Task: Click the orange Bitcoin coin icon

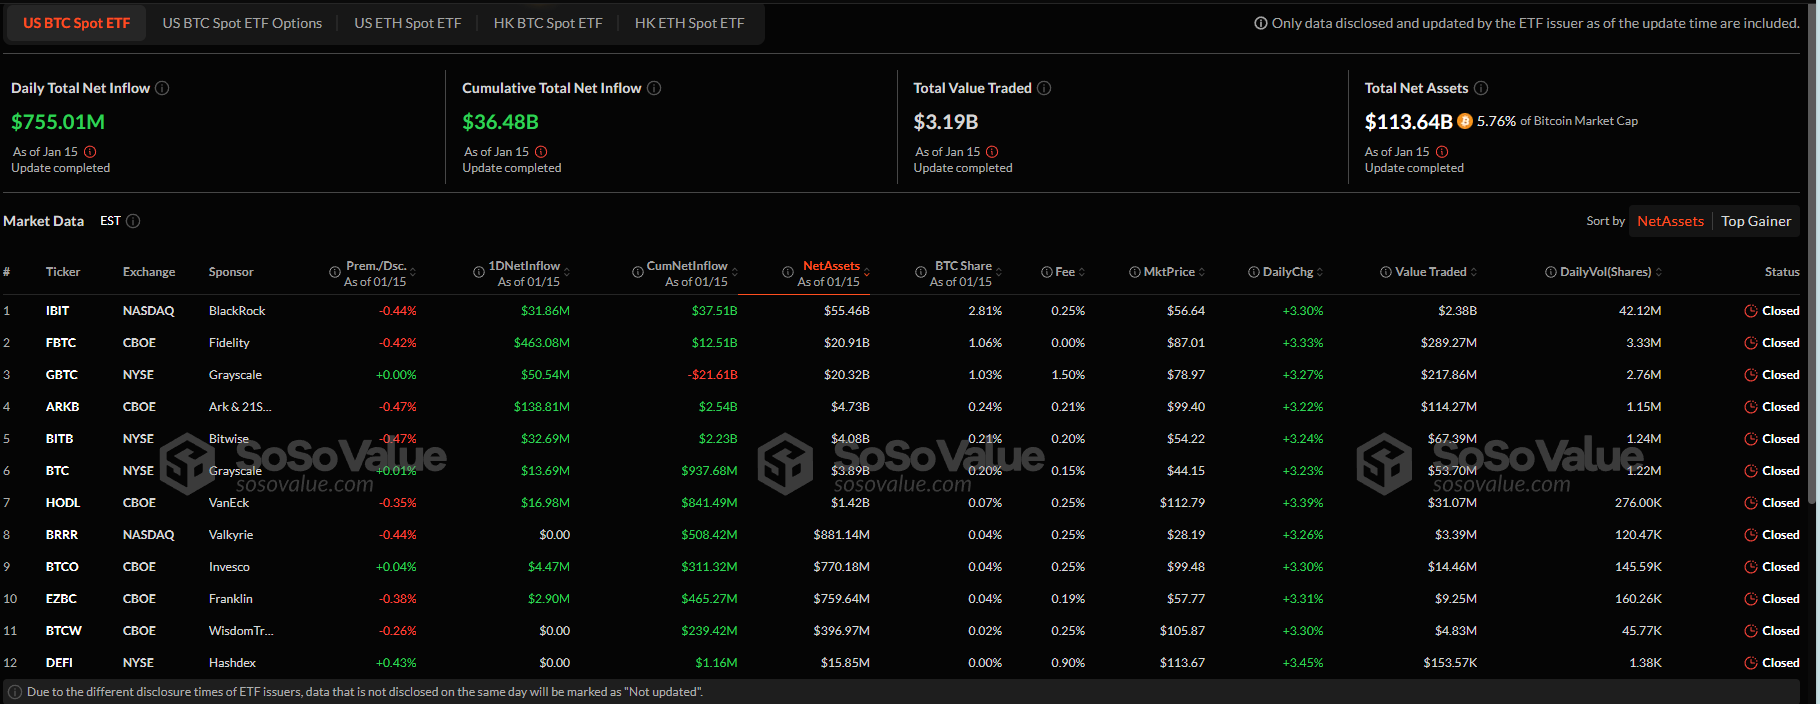Action: click(x=1465, y=121)
